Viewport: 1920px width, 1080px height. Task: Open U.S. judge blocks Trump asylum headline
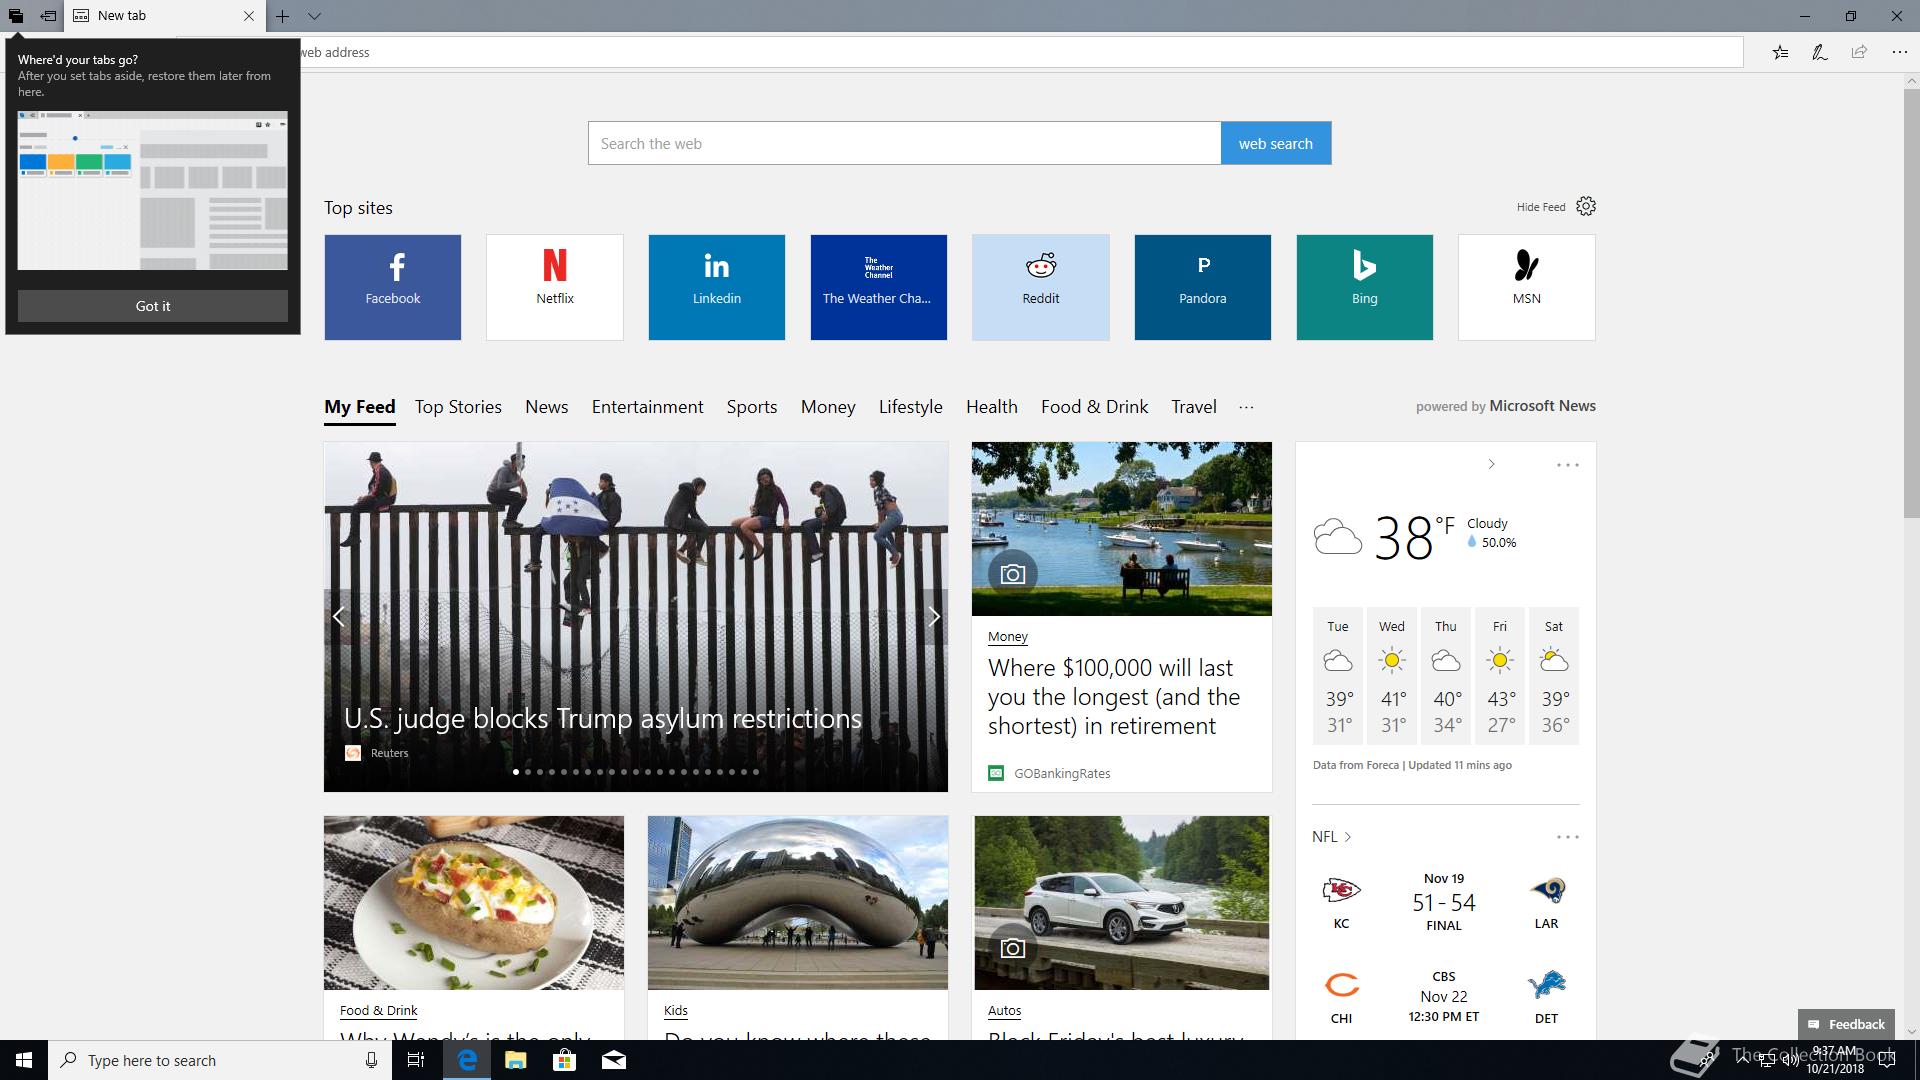pyautogui.click(x=603, y=719)
